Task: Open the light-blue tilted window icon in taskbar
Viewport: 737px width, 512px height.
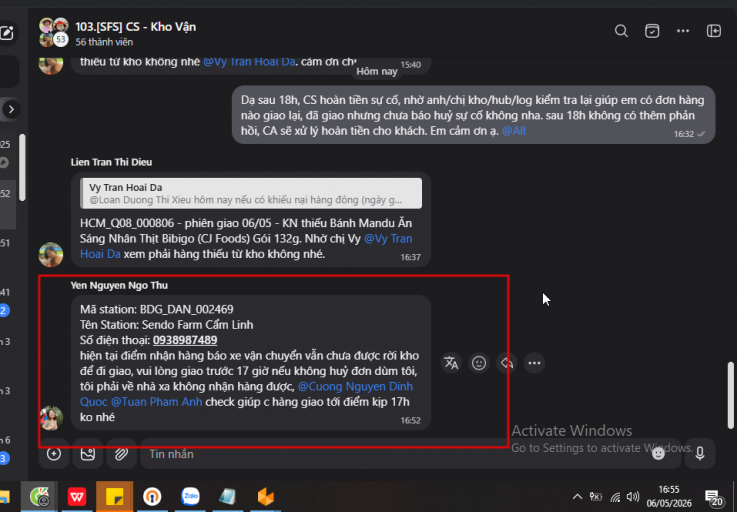Action: [228, 496]
